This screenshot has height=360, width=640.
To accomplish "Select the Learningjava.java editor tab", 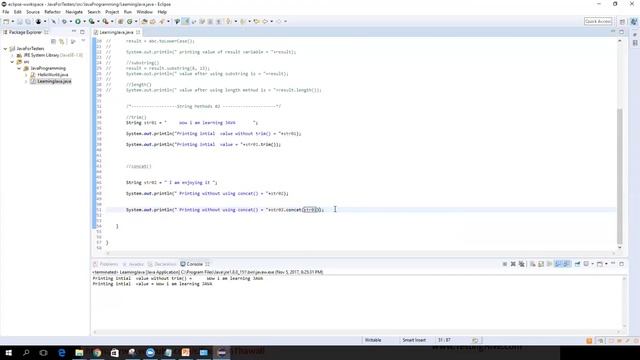I will 116,32.
